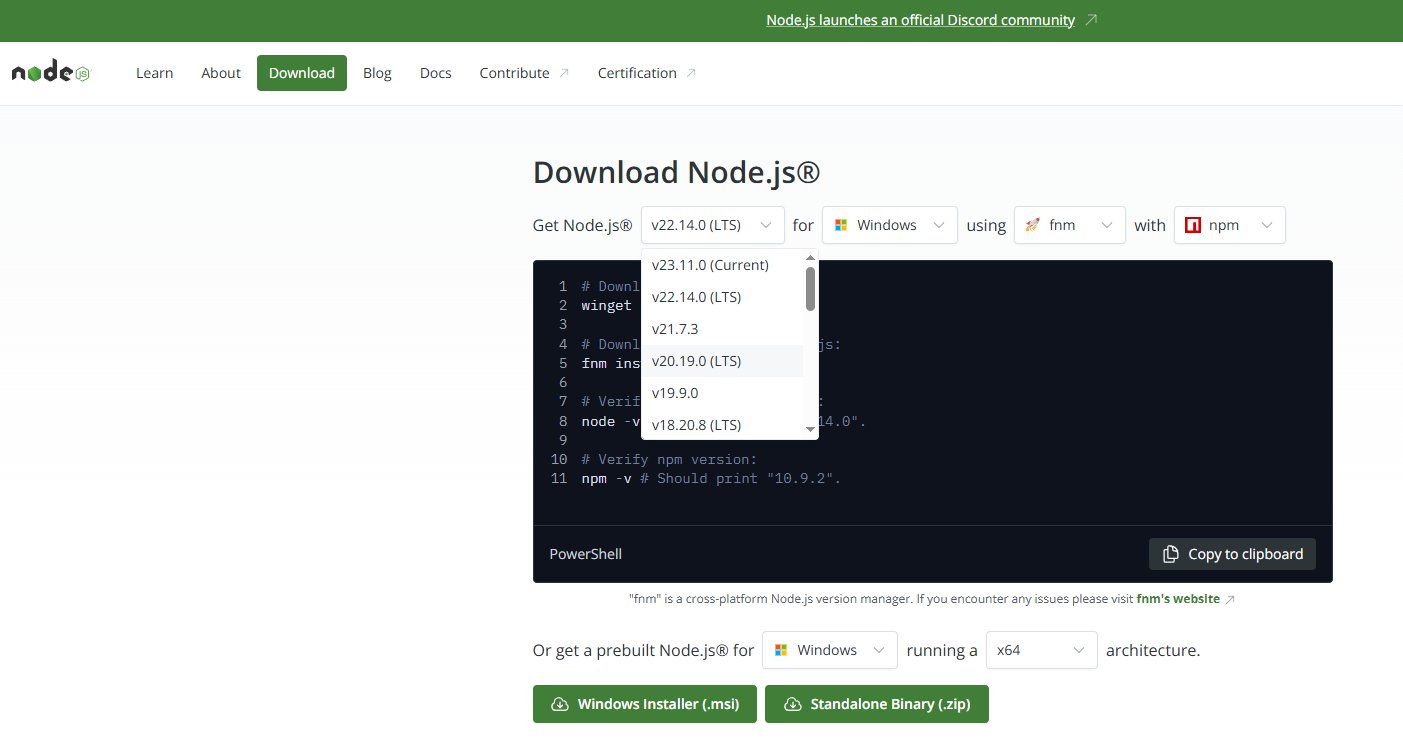The image size is (1403, 756).
Task: Download the Standalone Binary (.zip)
Action: 876,704
